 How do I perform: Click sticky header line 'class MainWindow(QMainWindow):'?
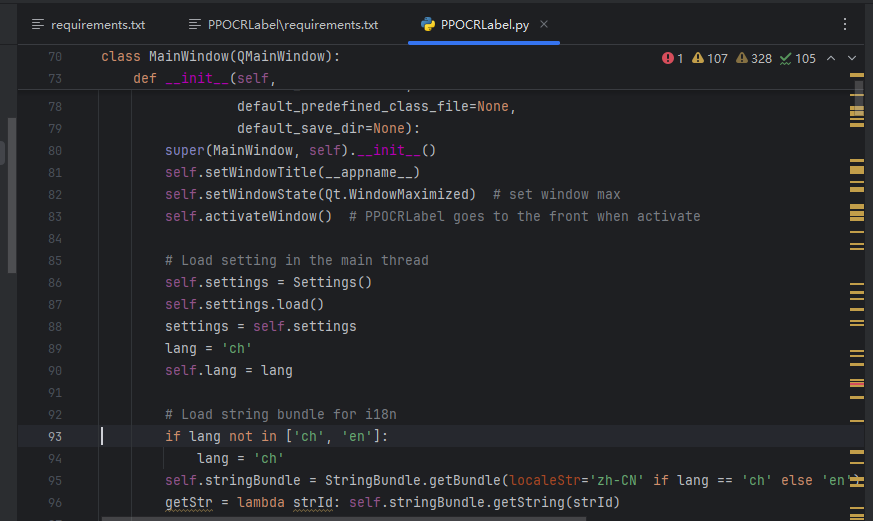[x=220, y=57]
